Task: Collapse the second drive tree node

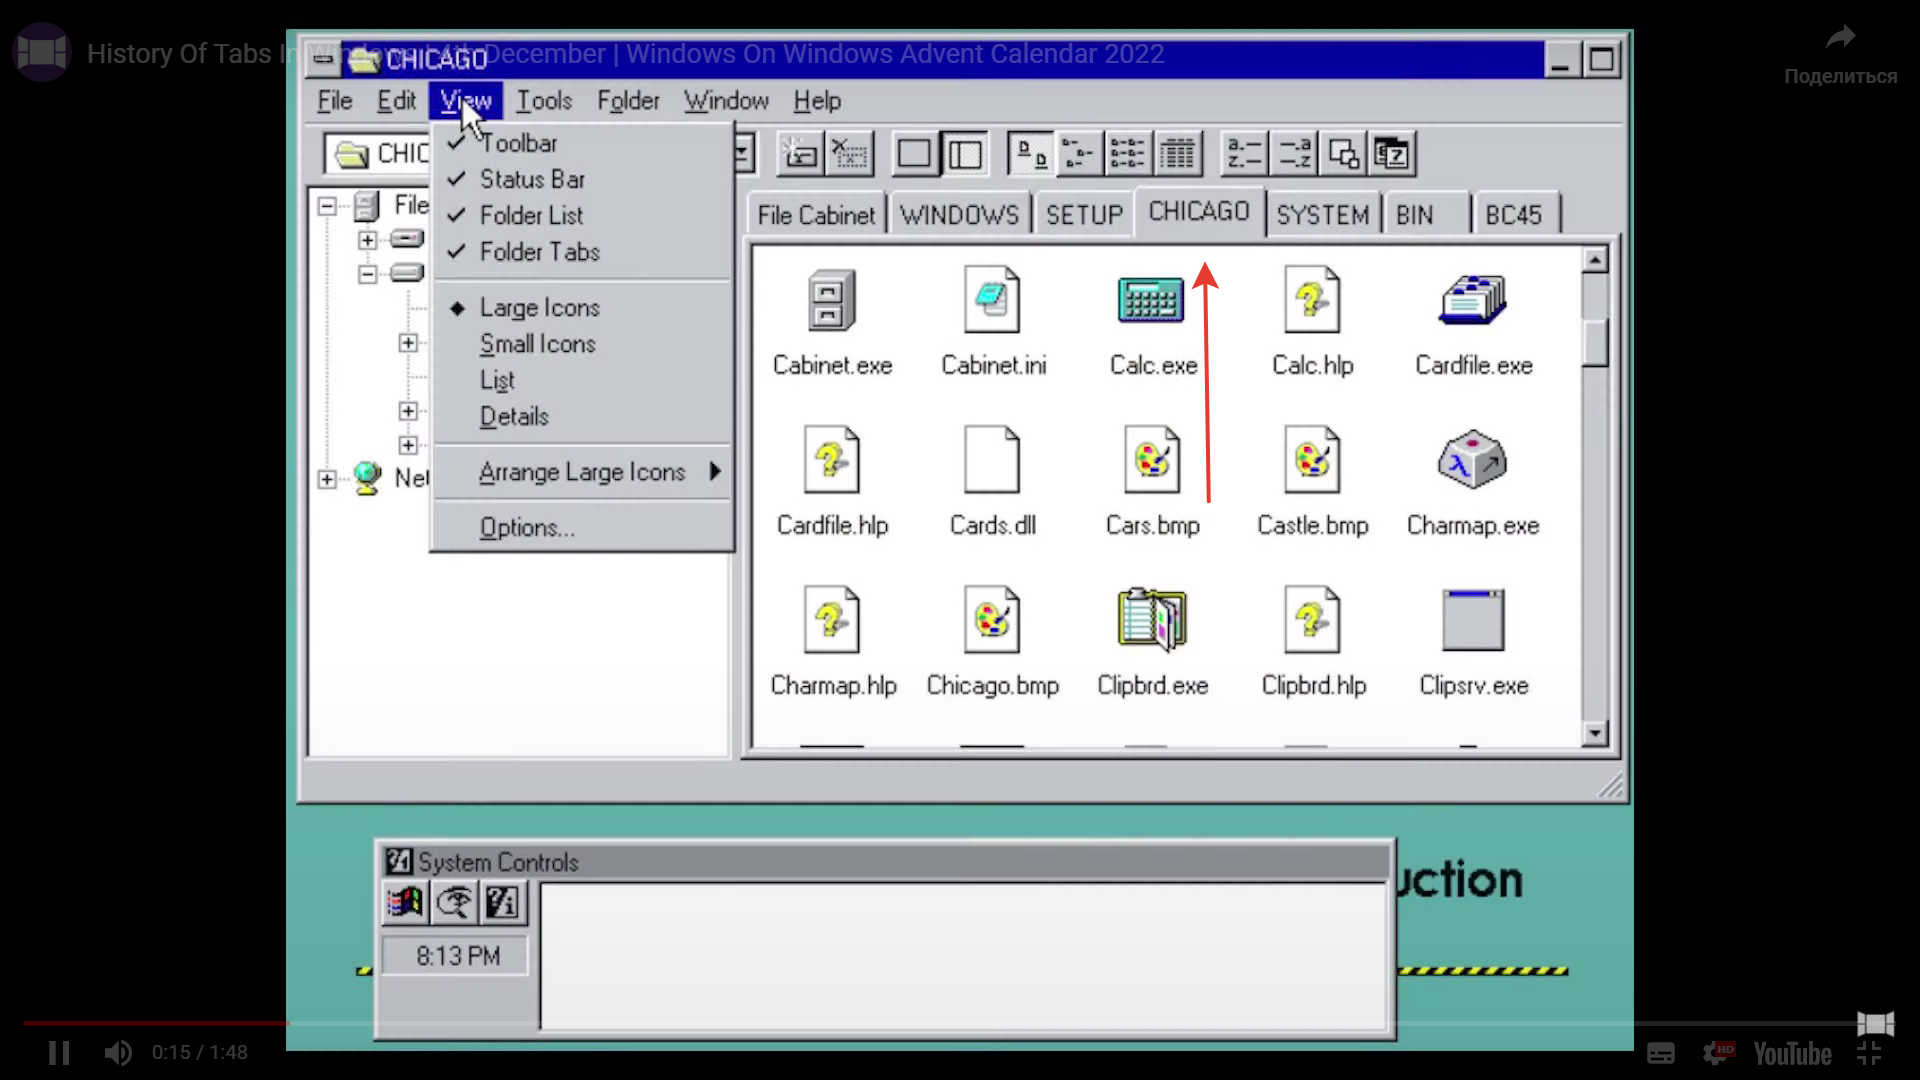Action: [x=367, y=274]
